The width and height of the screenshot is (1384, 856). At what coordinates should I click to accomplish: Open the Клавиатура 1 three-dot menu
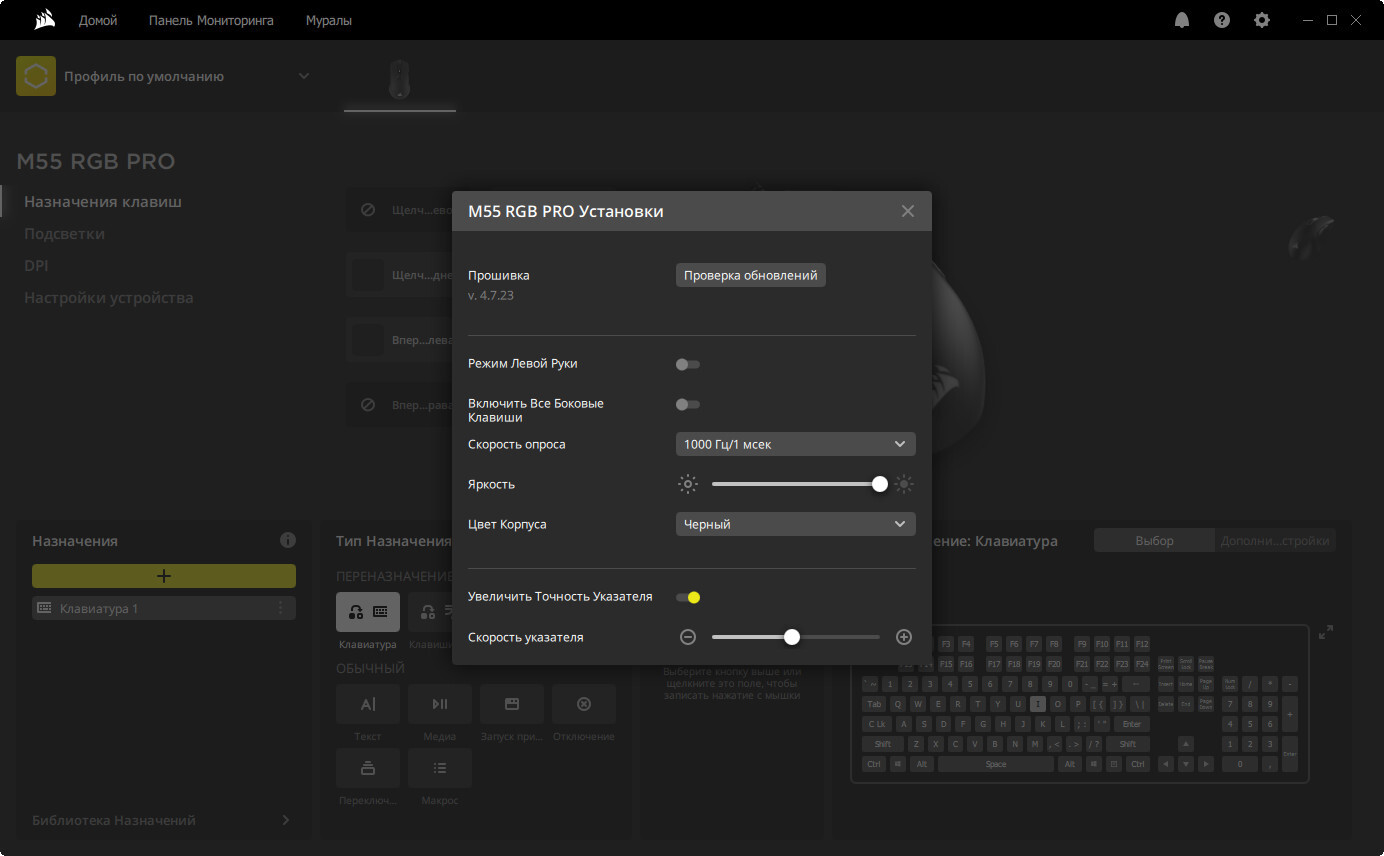(x=280, y=608)
